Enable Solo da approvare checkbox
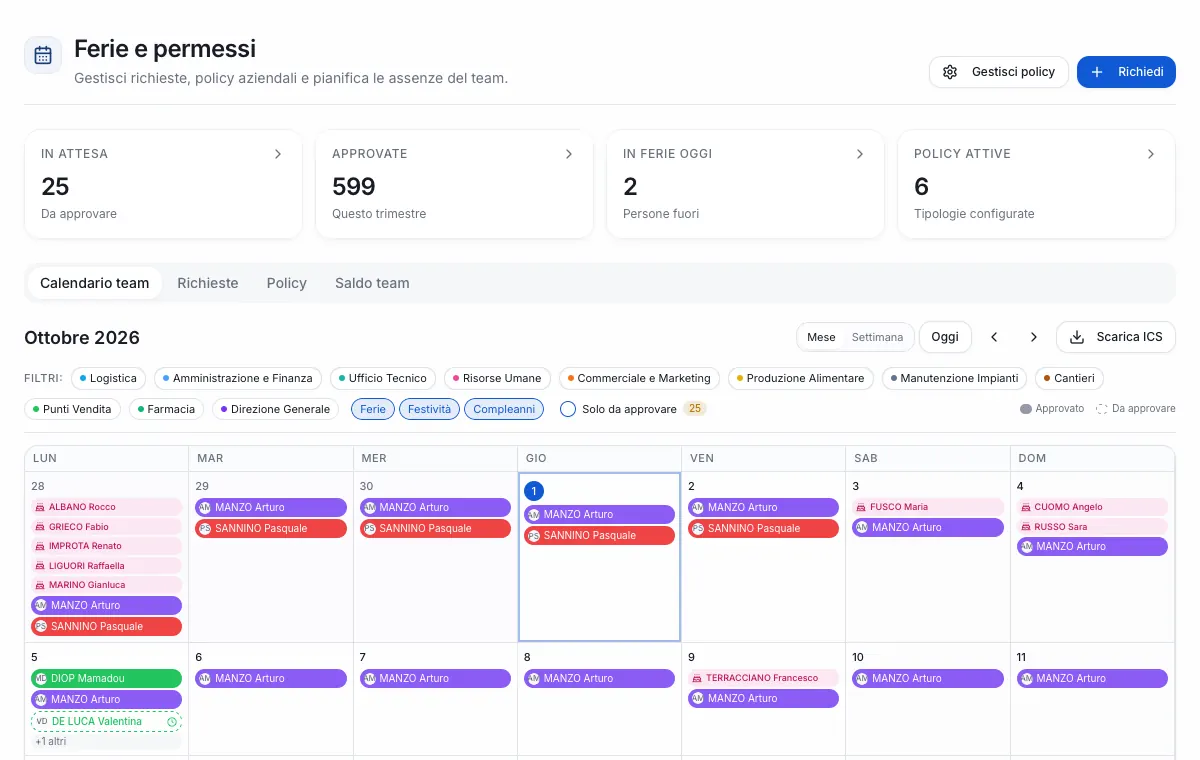Viewport: 1200px width, 760px height. (x=568, y=409)
